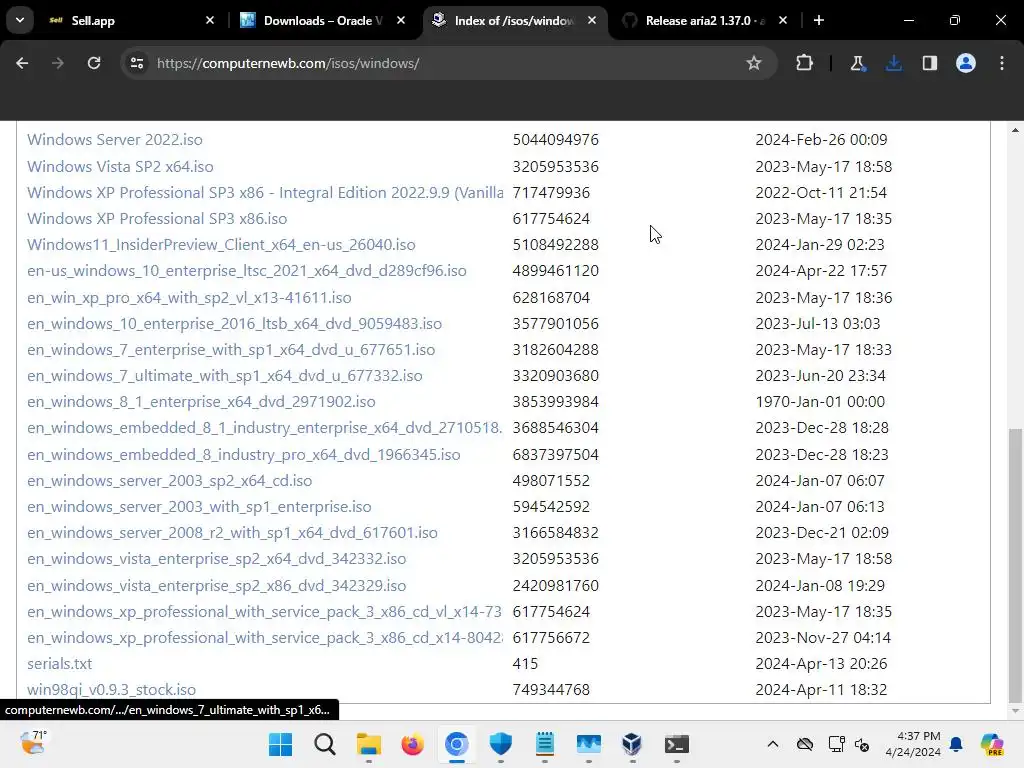This screenshot has height=768, width=1024.
Task: Open en_windows_8_1_enterprise_x64 iso link
Action: click(201, 402)
